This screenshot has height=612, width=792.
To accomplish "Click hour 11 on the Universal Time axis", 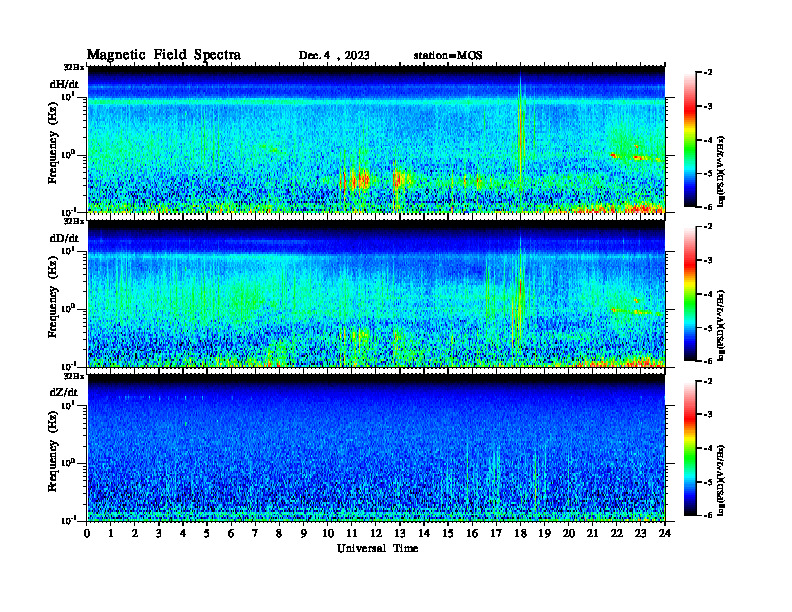I will click(x=352, y=533).
